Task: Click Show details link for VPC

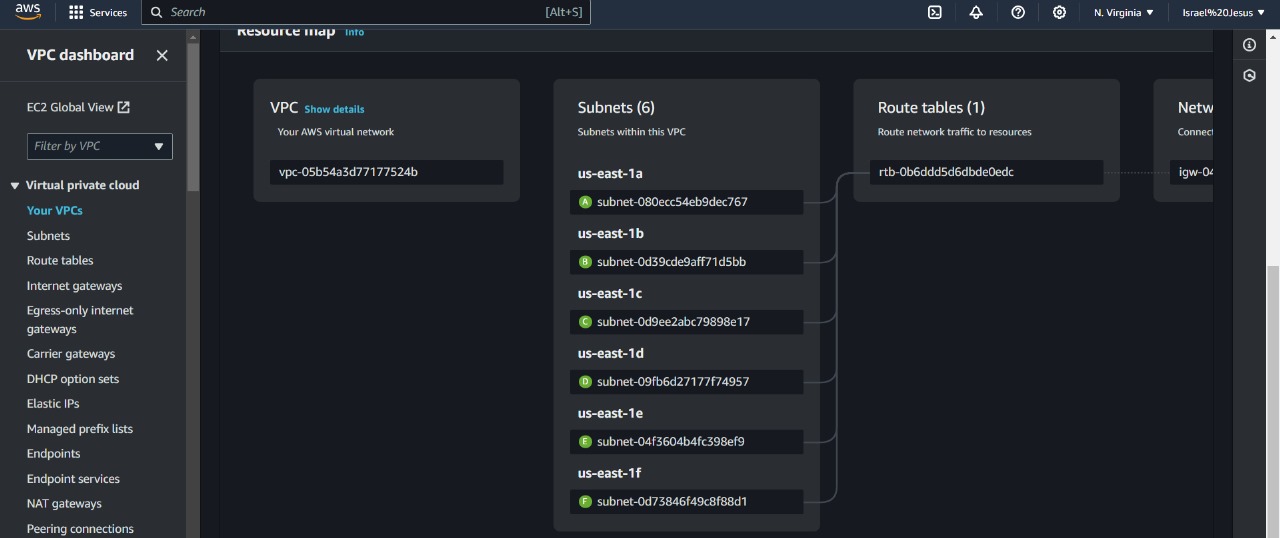Action: [334, 109]
